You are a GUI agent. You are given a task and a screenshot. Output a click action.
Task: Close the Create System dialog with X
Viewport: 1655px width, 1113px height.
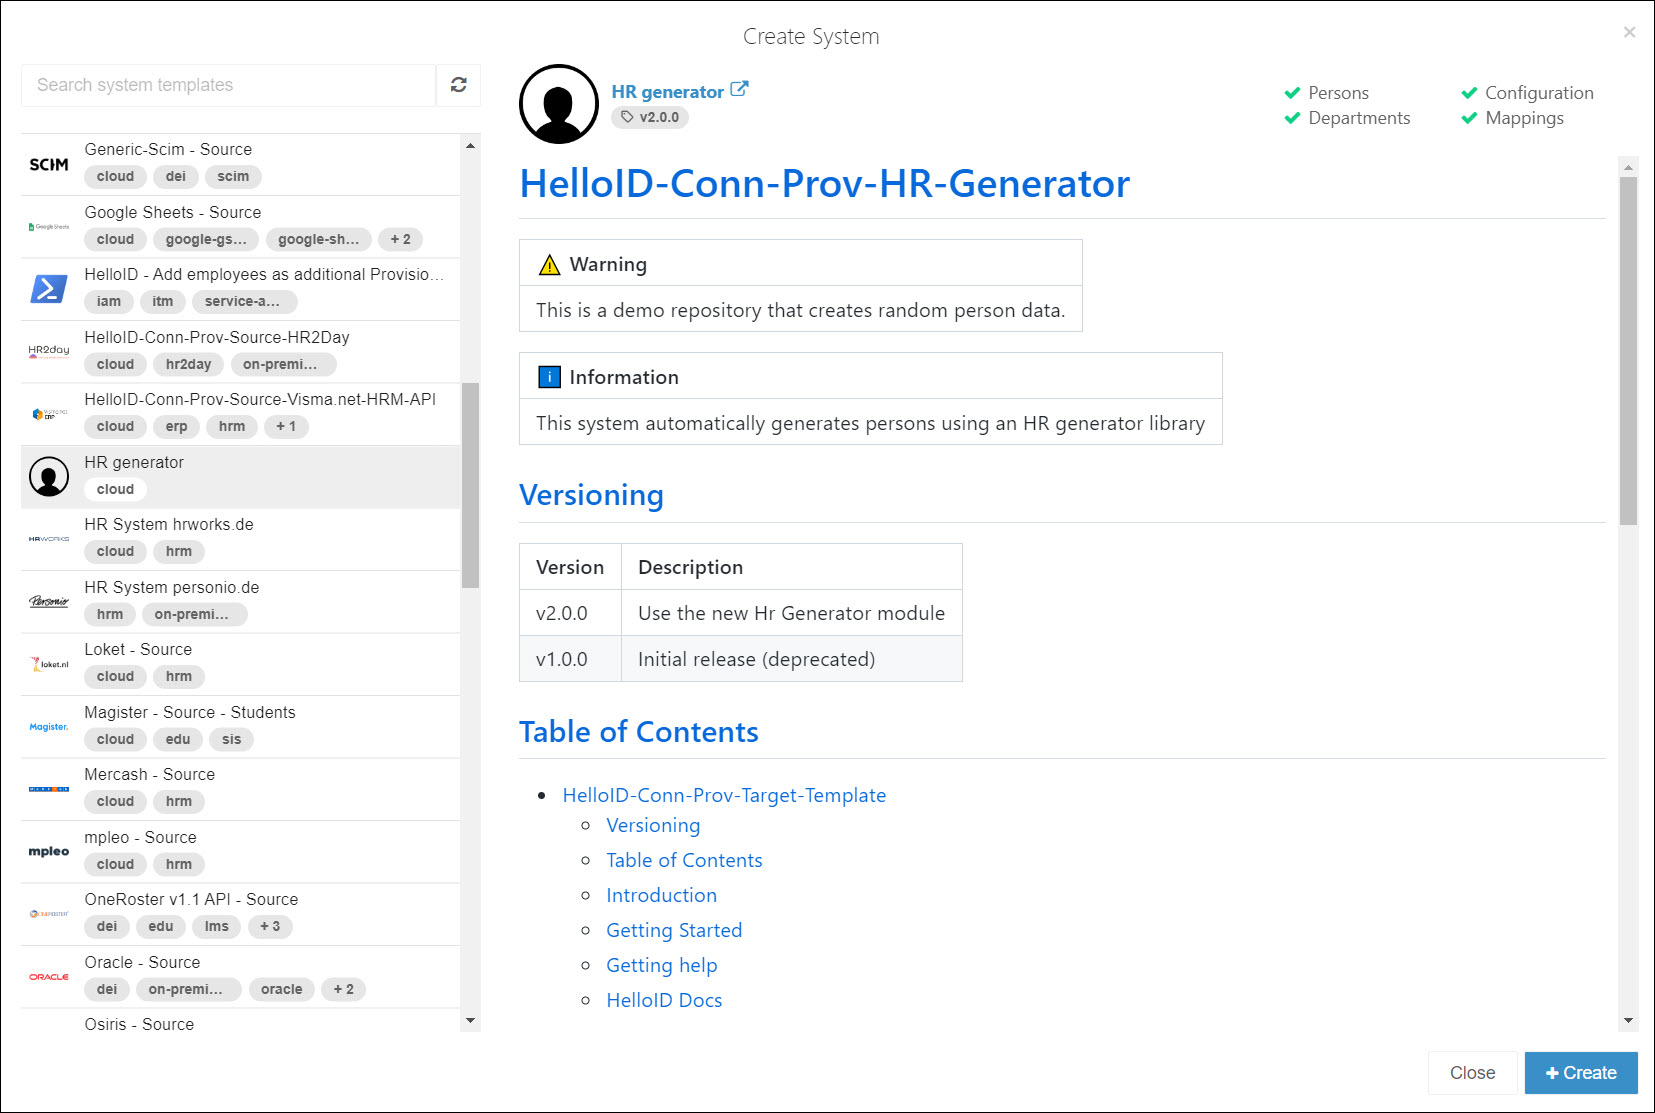(x=1629, y=32)
